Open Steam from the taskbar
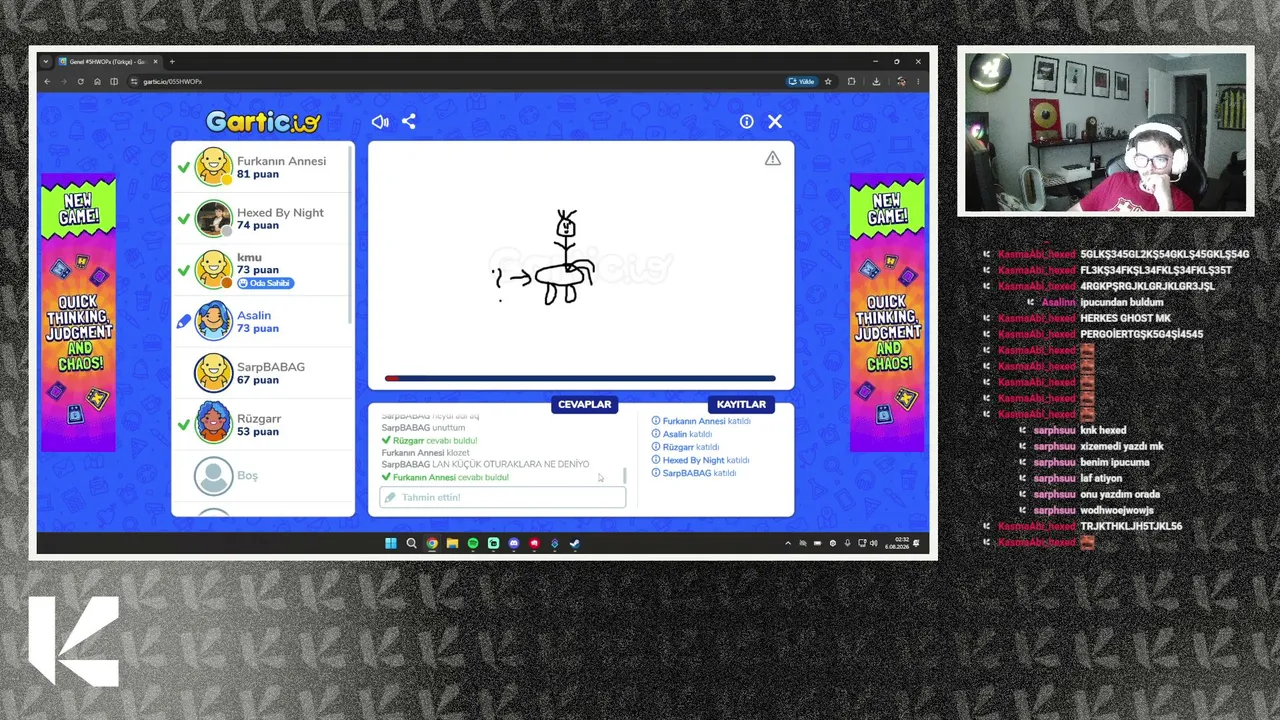The height and width of the screenshot is (720, 1280). point(575,543)
